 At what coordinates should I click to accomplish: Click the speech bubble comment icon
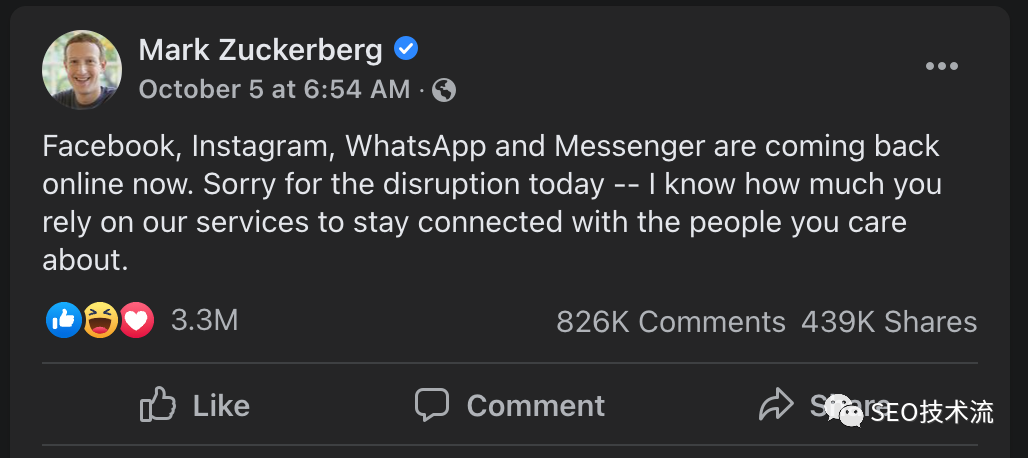[x=432, y=405]
